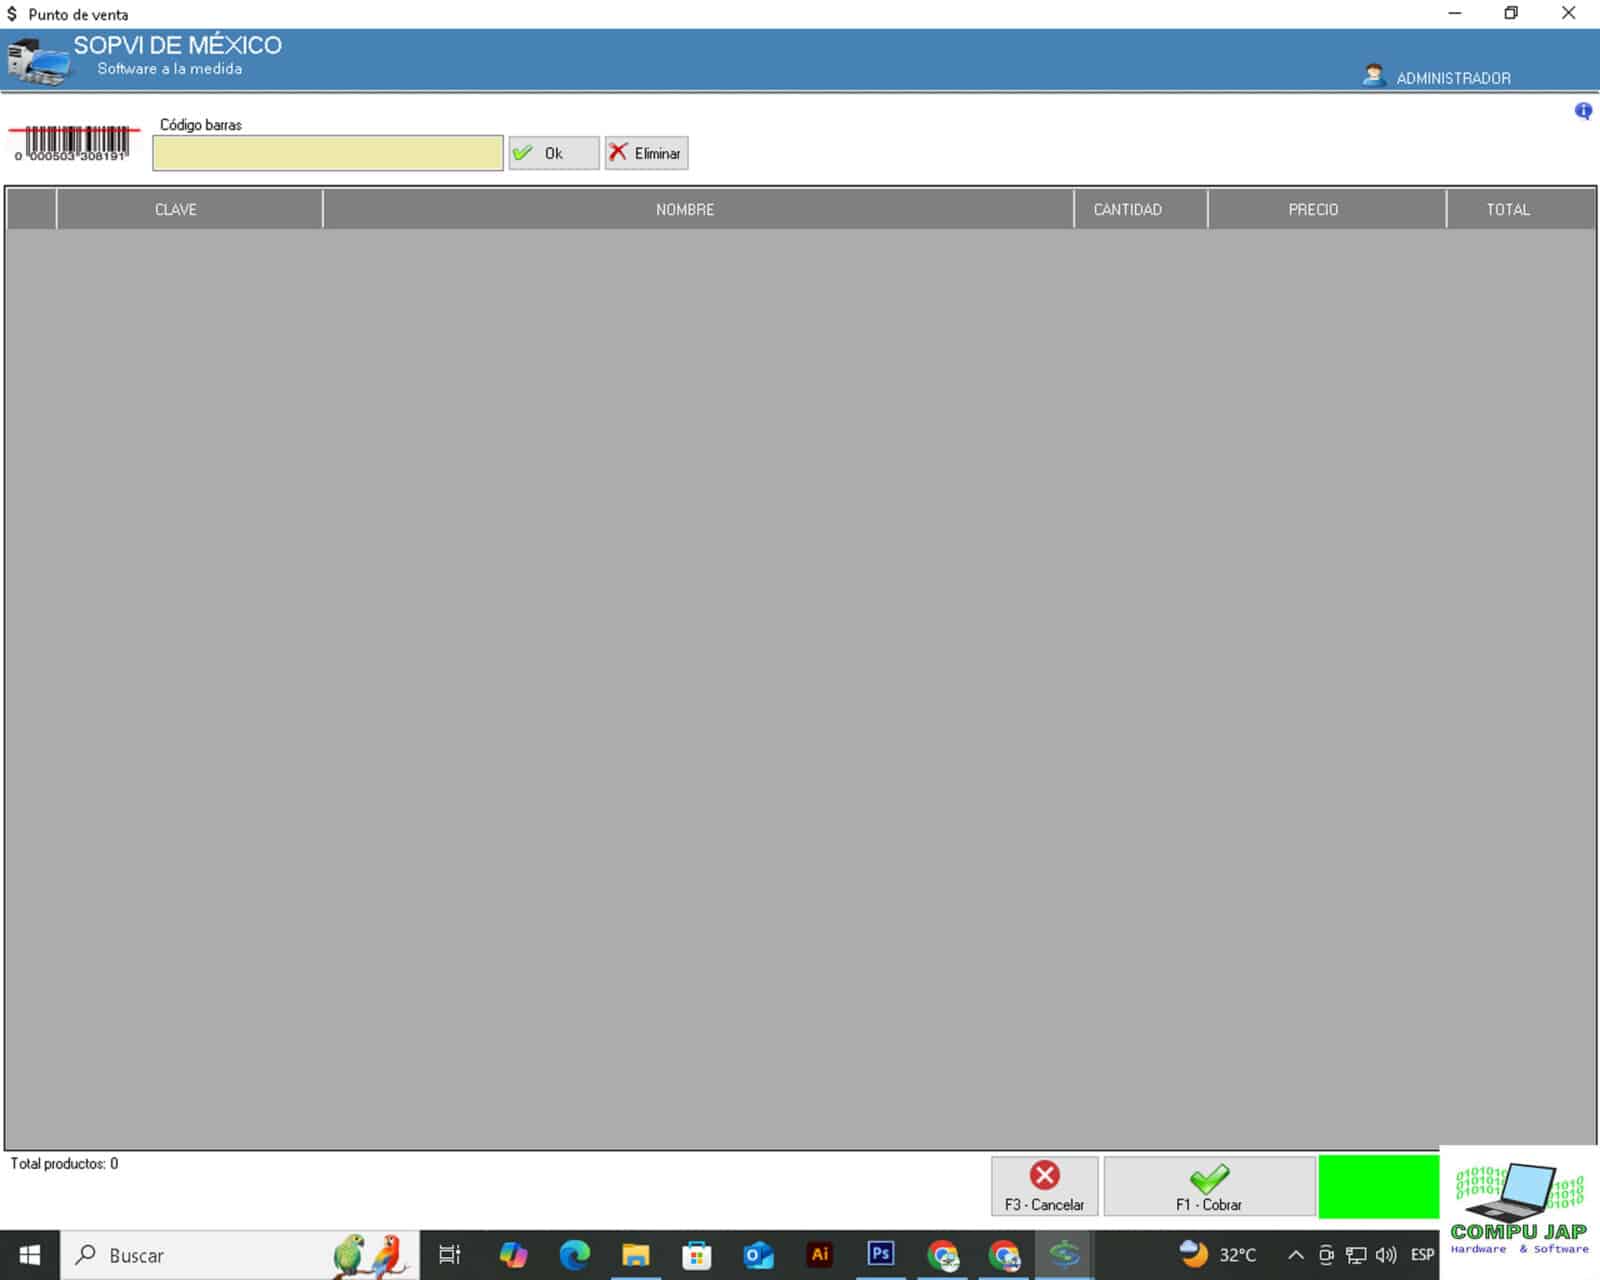Click the Eliminar button
Screen dimensions: 1600x1280
pos(646,153)
